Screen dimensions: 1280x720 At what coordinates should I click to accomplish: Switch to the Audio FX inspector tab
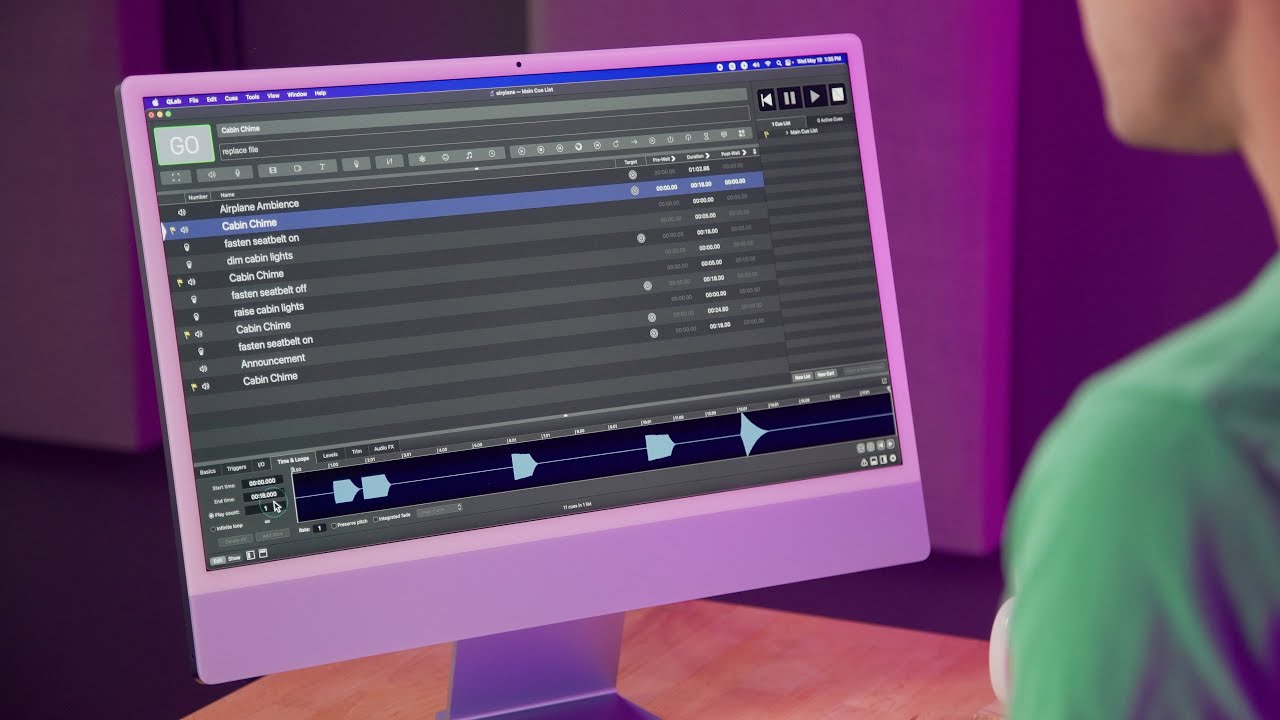(384, 448)
